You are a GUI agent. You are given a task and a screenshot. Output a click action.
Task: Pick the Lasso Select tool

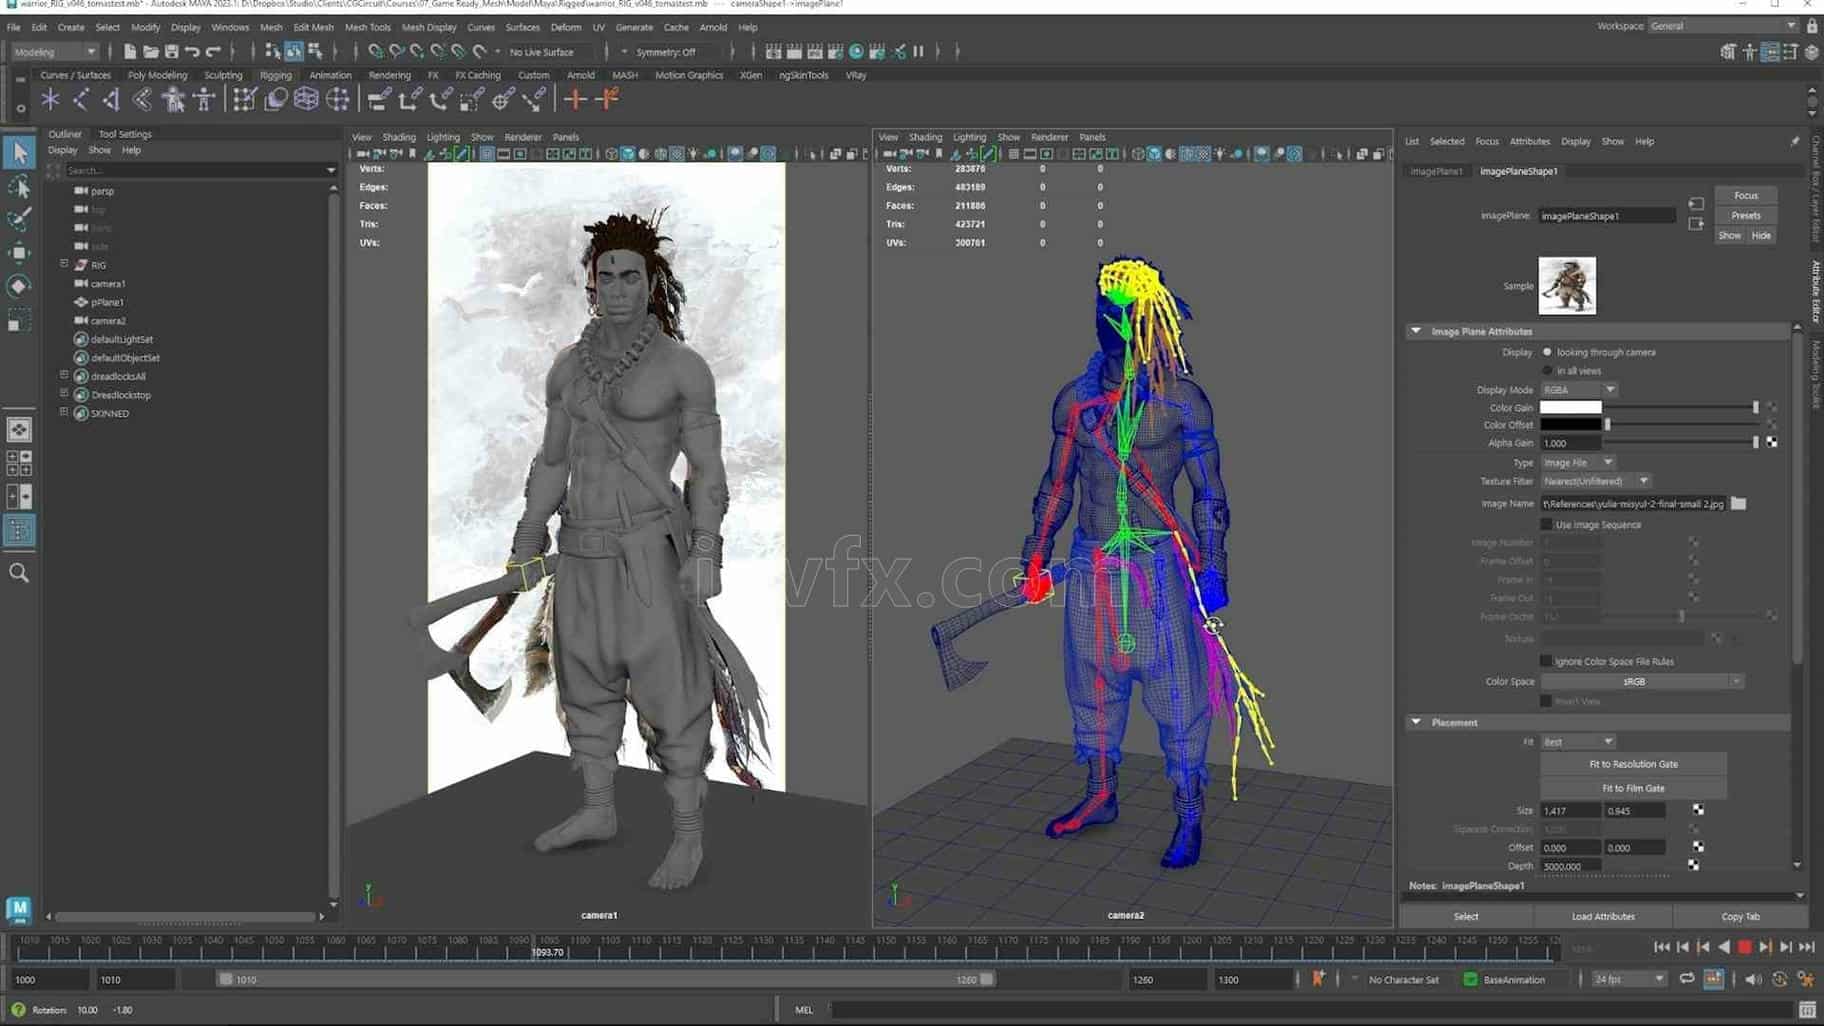pos(19,187)
